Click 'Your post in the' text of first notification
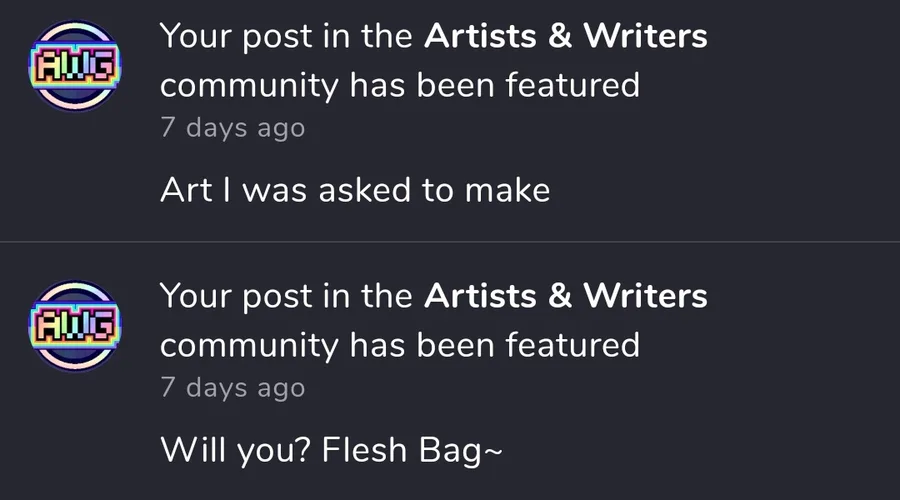Viewport: 900px width, 500px height. point(286,37)
